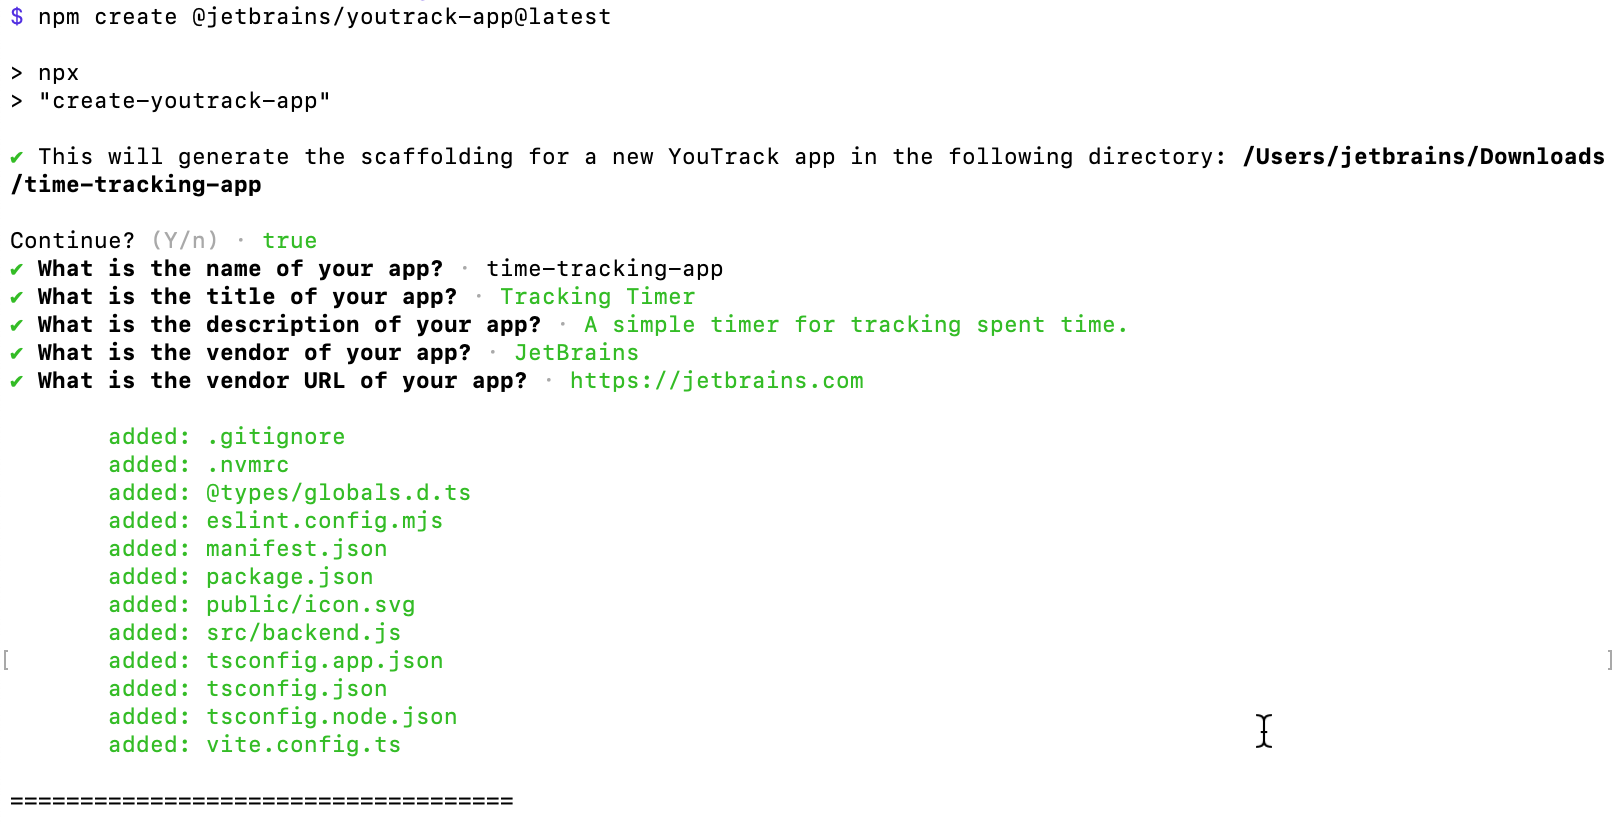Open the https://jetbrains.com vendor URL
Screen dimensions: 1616x824
click(716, 381)
